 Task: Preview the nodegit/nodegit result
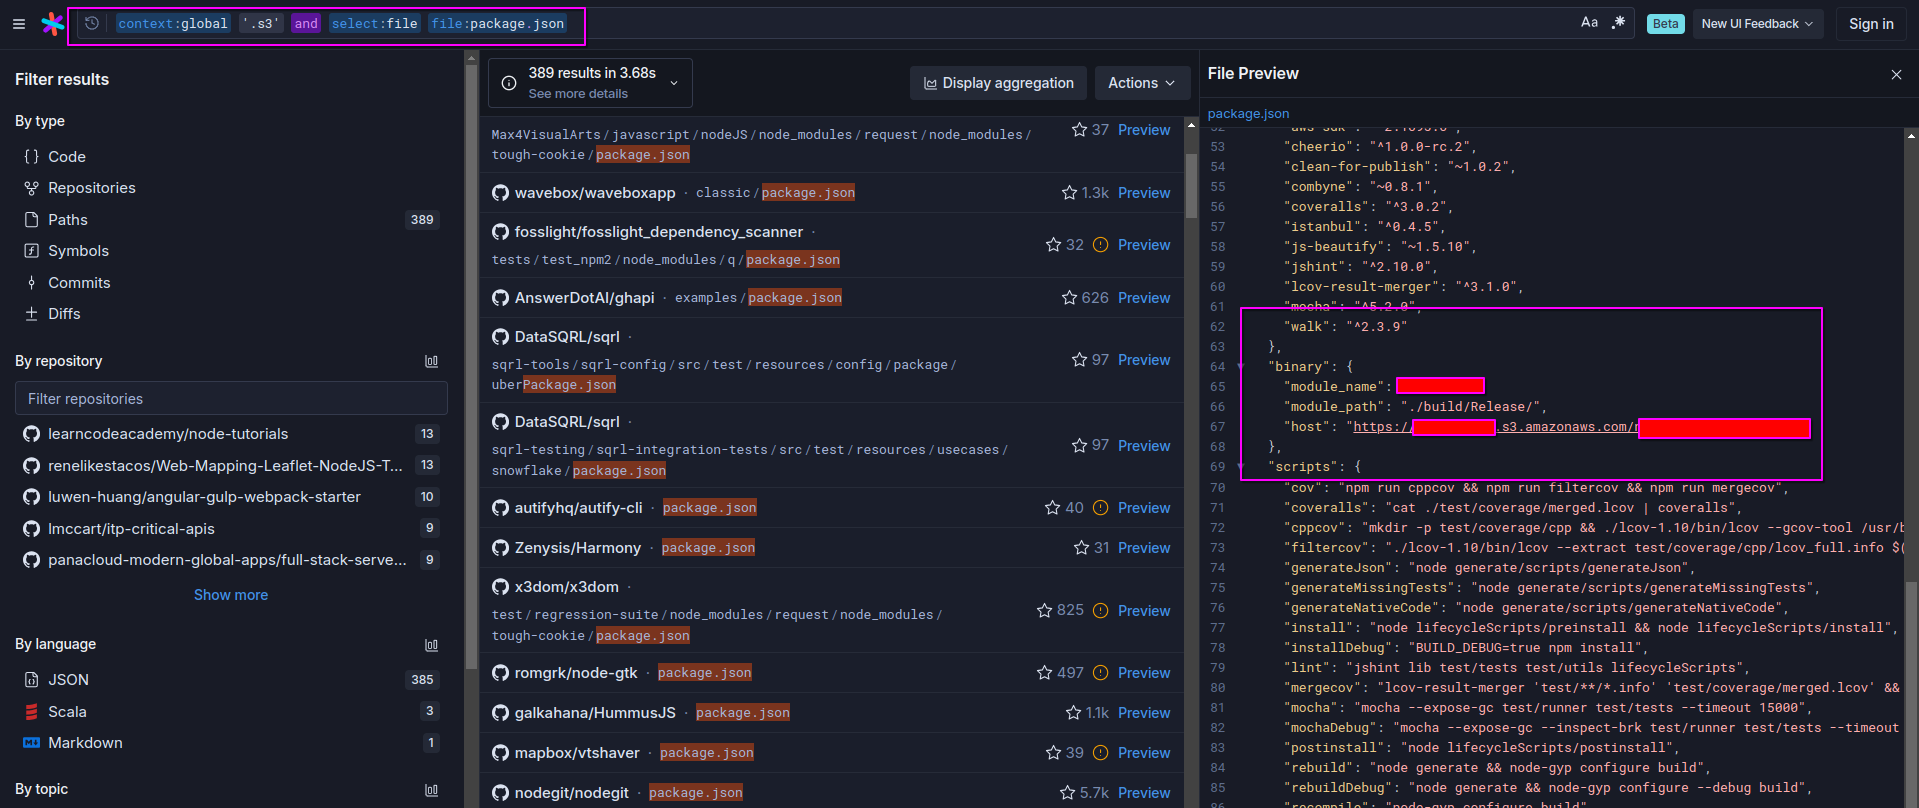[x=1144, y=793]
